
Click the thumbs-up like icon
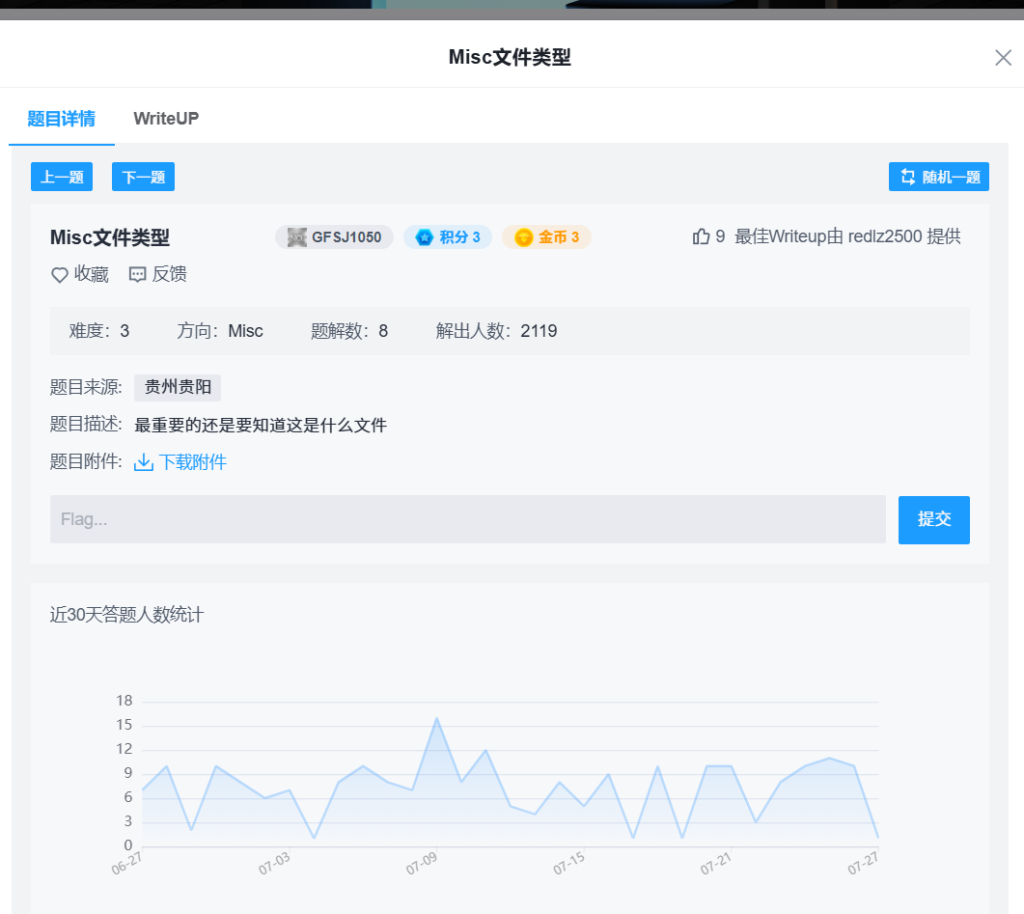(701, 237)
